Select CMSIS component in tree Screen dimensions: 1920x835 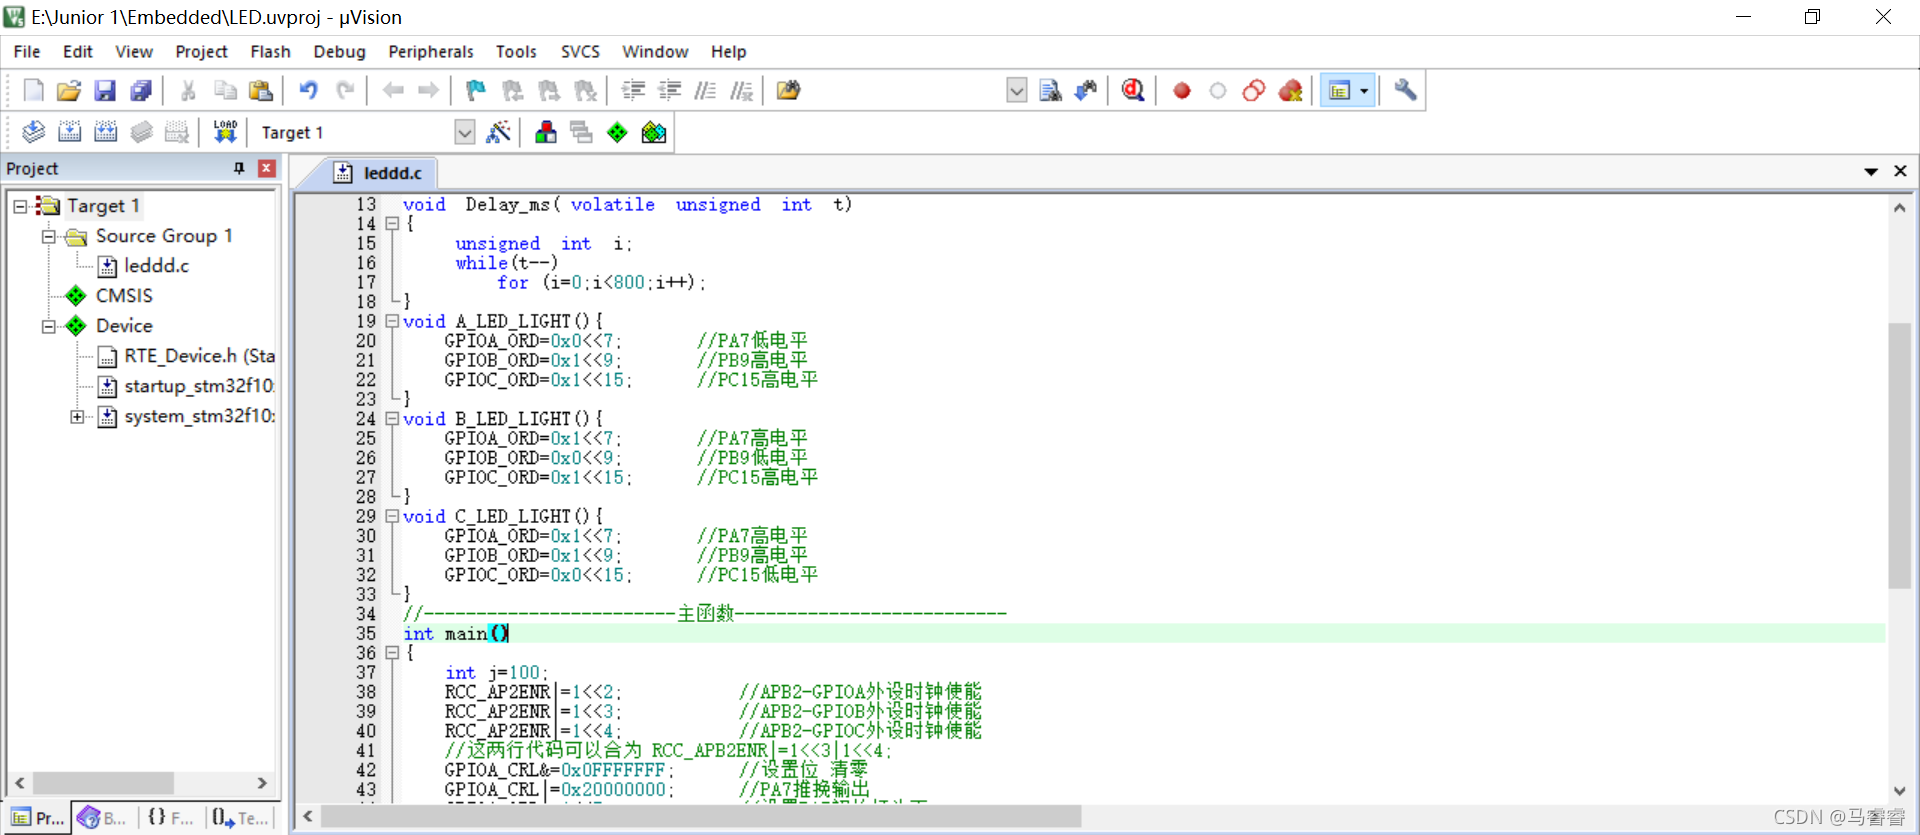click(x=124, y=296)
